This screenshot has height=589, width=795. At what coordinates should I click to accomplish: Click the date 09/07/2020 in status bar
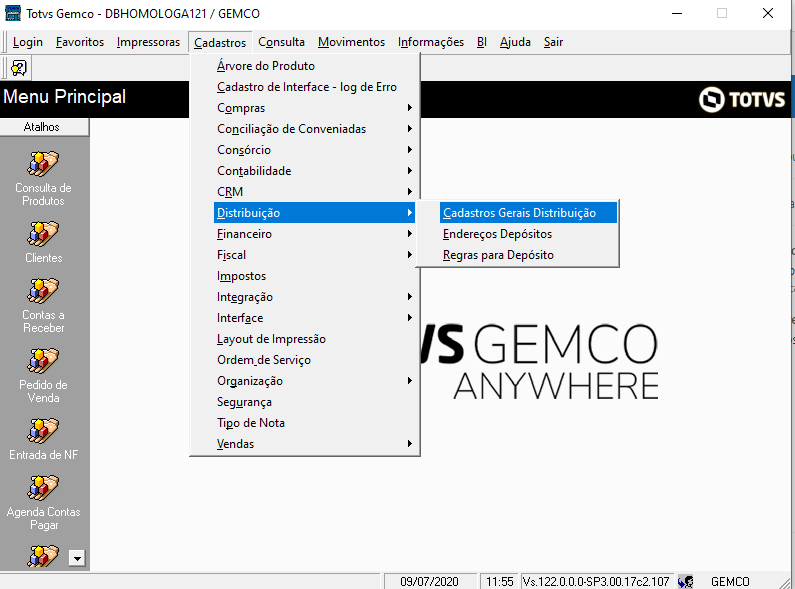pyautogui.click(x=429, y=581)
